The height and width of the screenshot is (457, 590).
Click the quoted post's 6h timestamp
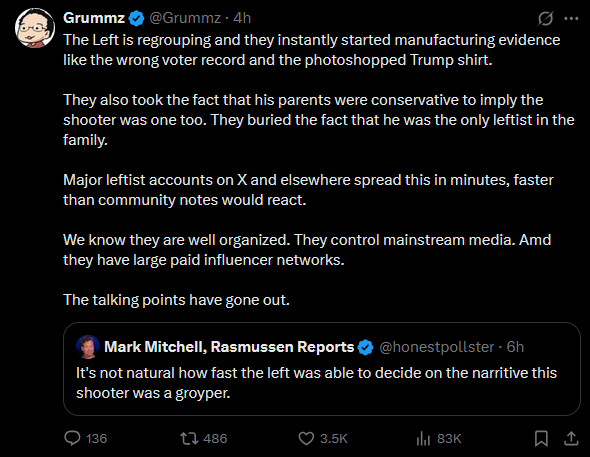[x=515, y=347]
